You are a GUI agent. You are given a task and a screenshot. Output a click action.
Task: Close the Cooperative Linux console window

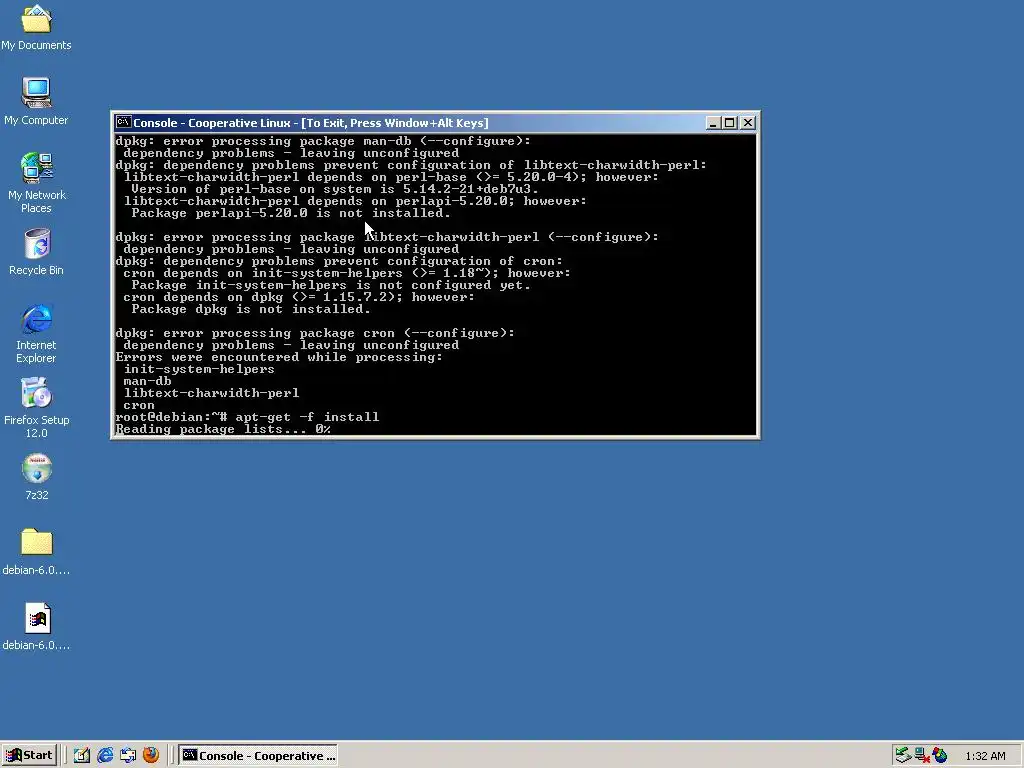tap(748, 123)
